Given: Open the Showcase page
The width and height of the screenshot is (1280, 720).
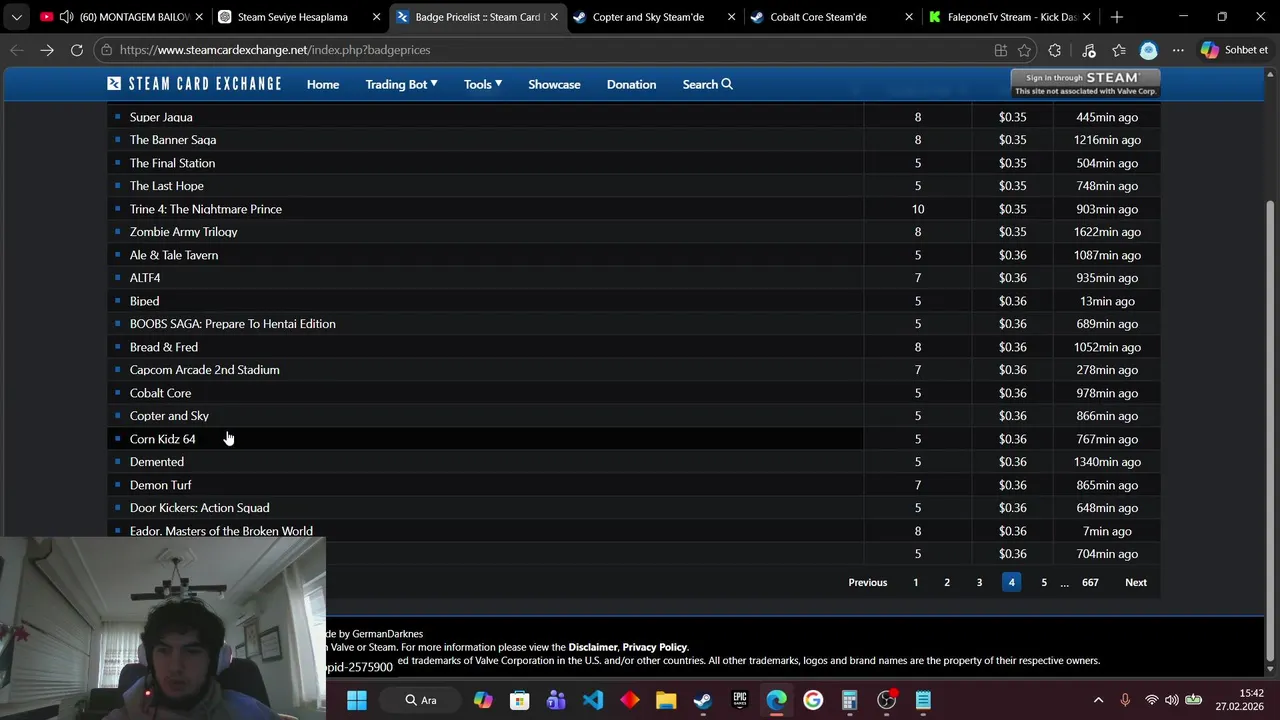Looking at the screenshot, I should coord(554,84).
